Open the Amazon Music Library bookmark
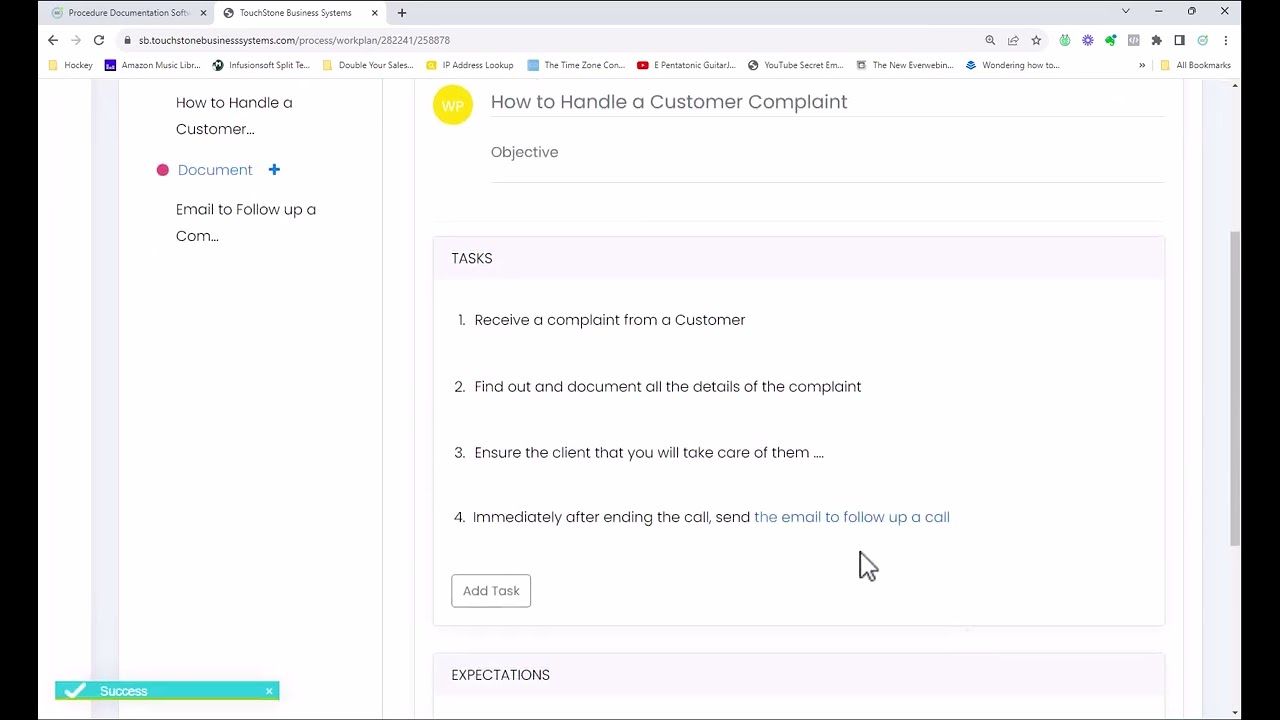1280x720 pixels. pos(153,65)
